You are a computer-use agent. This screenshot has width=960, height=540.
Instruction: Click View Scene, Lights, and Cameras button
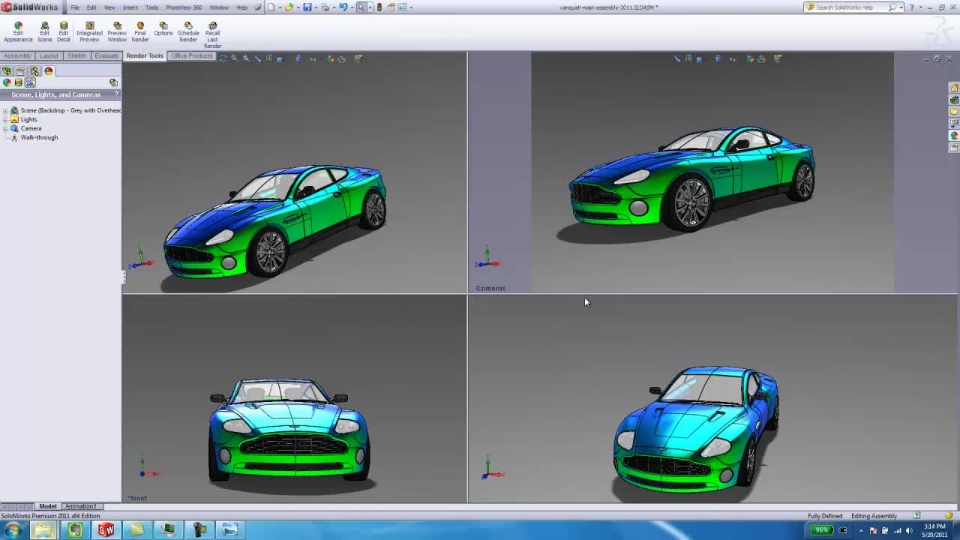pos(30,83)
